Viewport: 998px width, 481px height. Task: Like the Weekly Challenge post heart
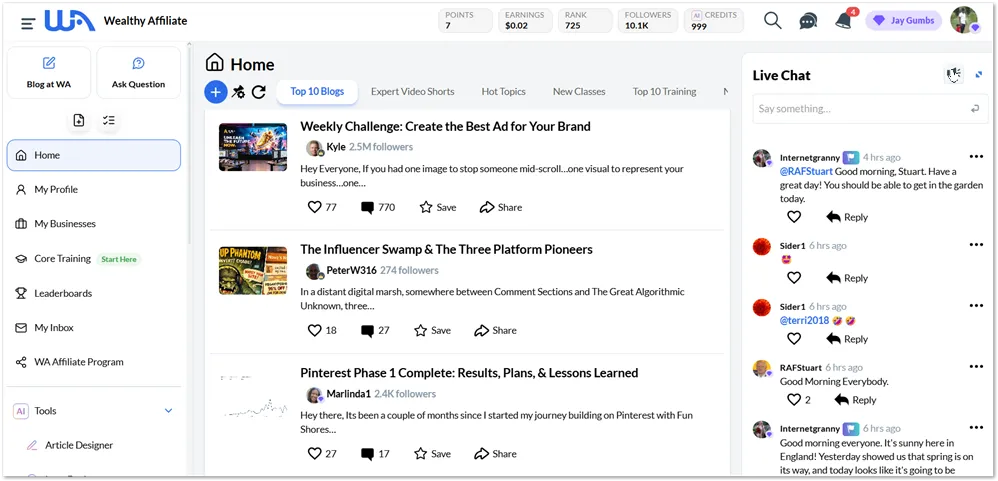click(x=314, y=207)
